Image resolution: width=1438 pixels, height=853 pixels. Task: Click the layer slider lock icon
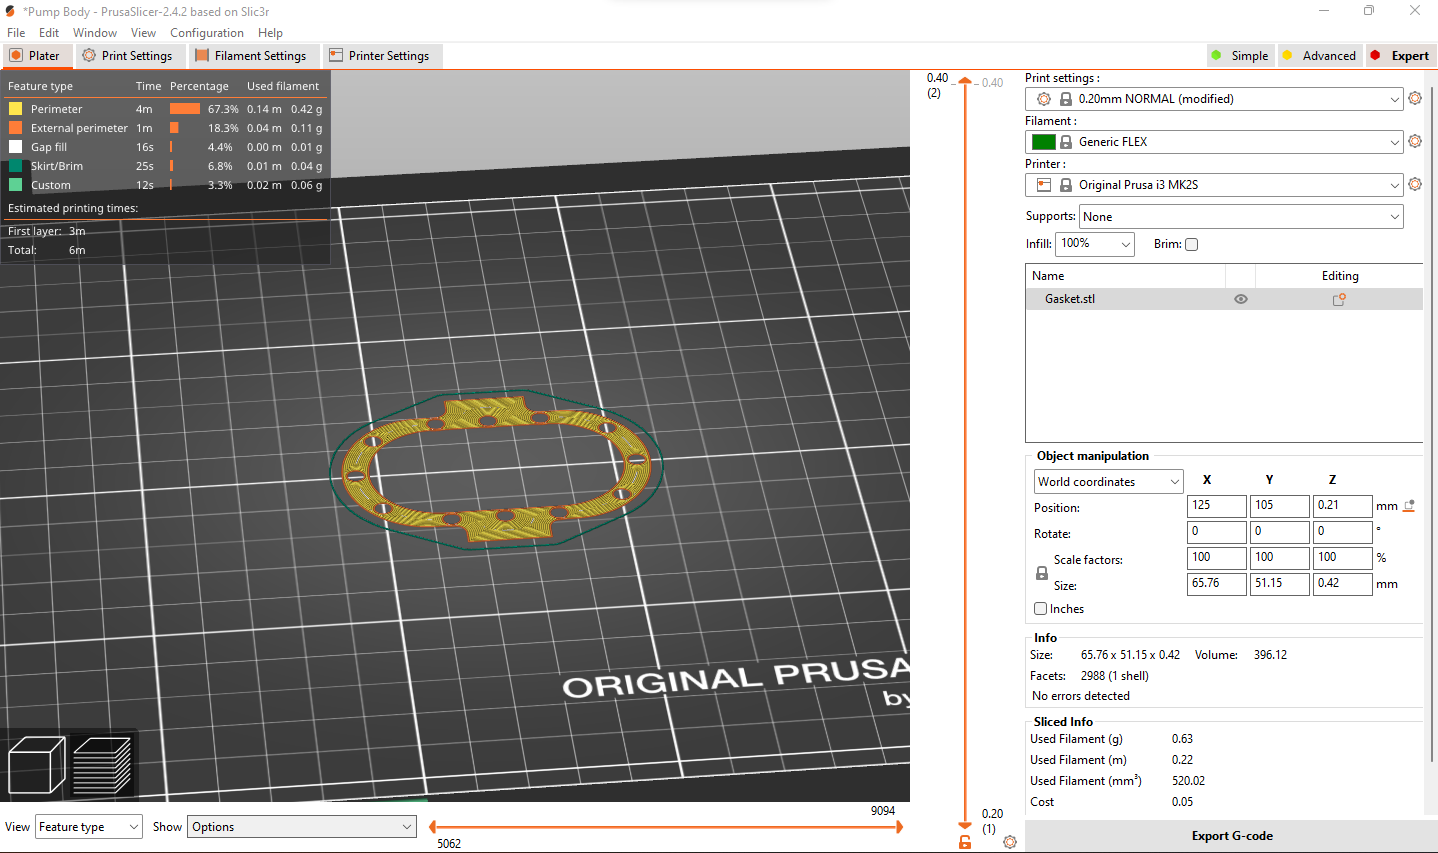tap(965, 842)
